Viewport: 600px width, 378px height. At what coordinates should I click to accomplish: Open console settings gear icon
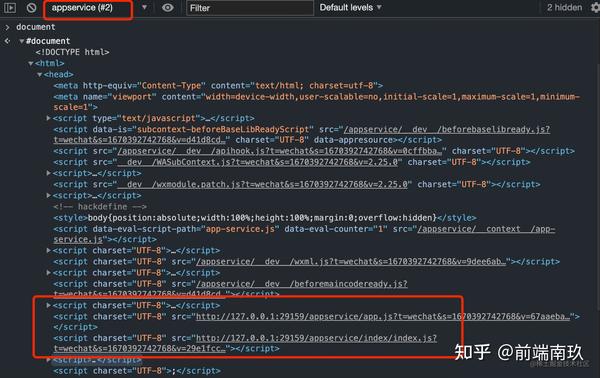click(x=595, y=8)
